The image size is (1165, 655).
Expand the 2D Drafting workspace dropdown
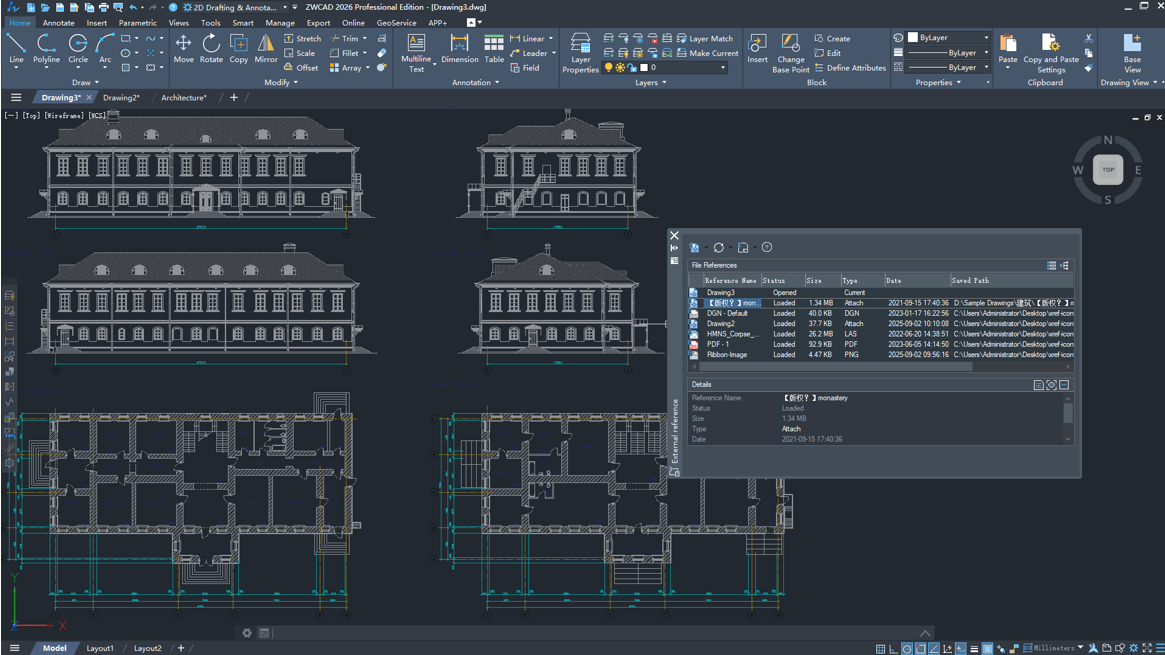point(283,7)
